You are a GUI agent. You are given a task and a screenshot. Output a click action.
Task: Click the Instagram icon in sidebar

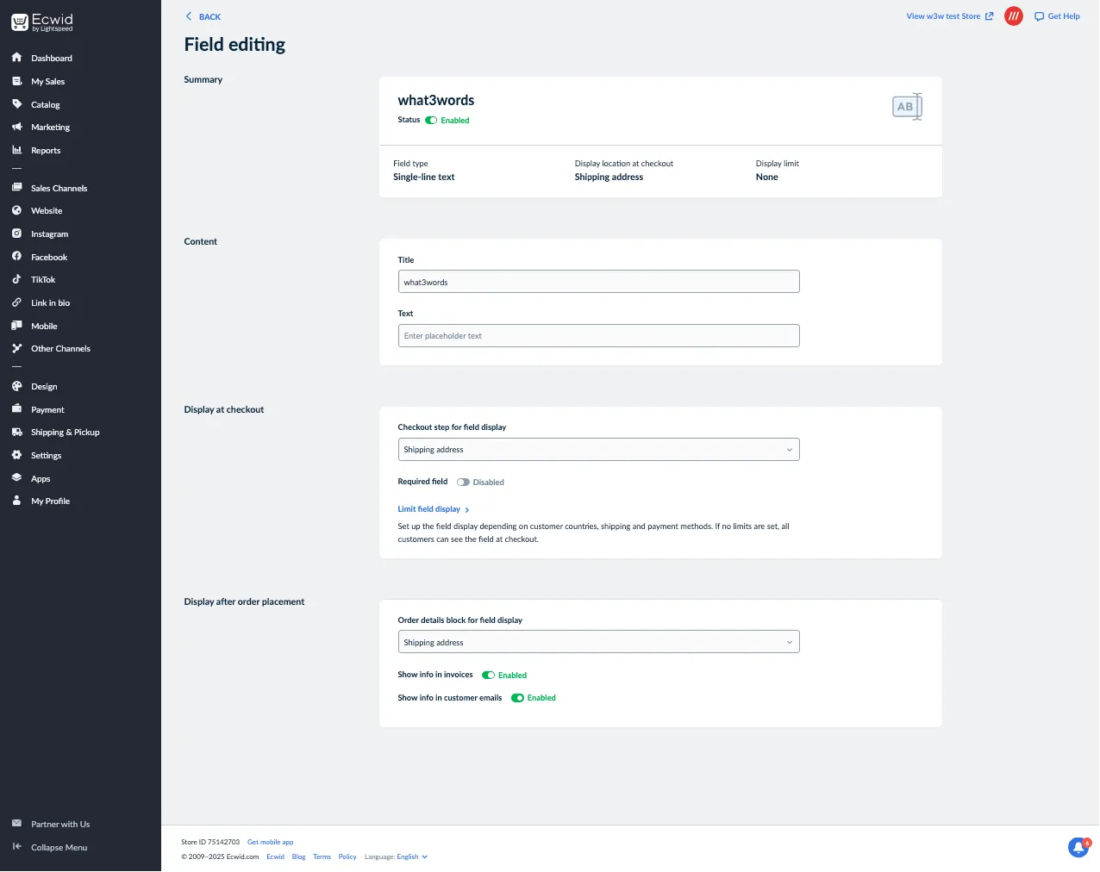point(17,234)
